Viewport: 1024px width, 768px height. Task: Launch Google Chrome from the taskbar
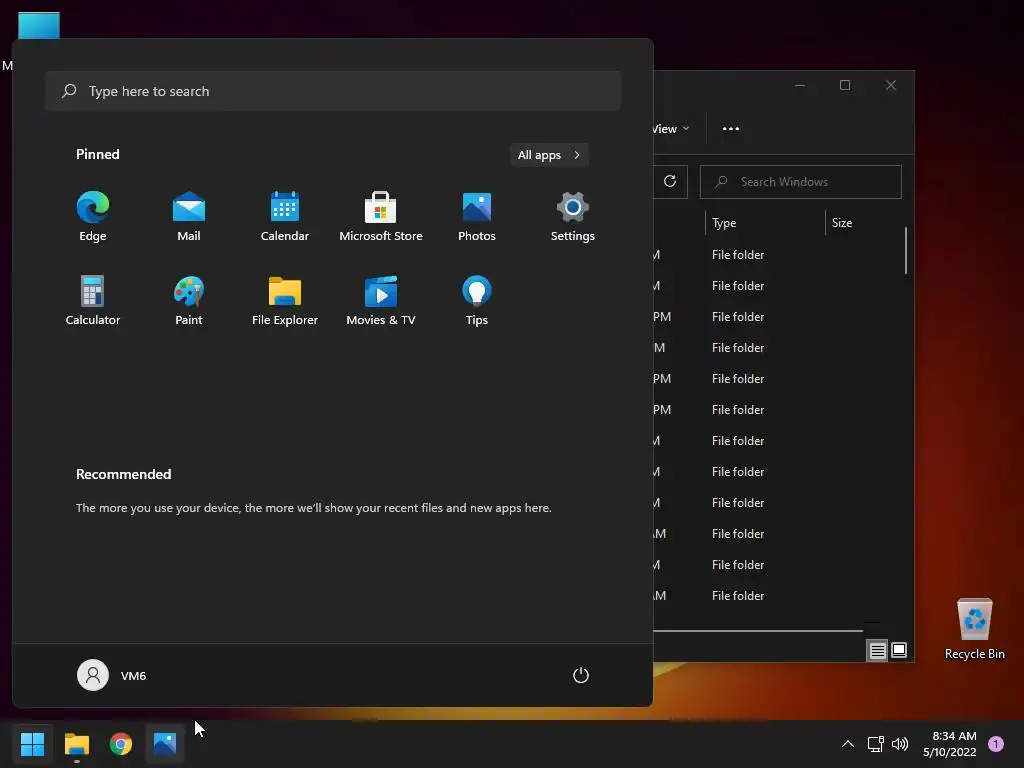click(x=121, y=744)
